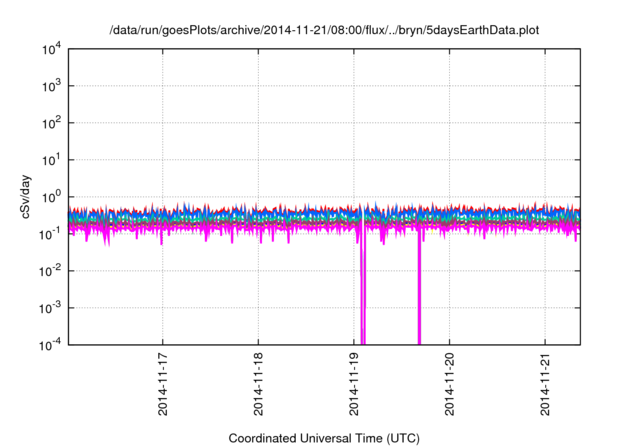Click the 10^0 y-axis tick label
This screenshot has width=640, height=448.
point(51,197)
